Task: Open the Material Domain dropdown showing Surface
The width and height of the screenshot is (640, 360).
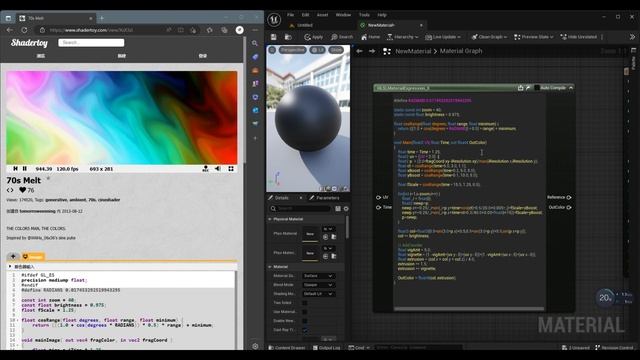Action: tap(318, 276)
